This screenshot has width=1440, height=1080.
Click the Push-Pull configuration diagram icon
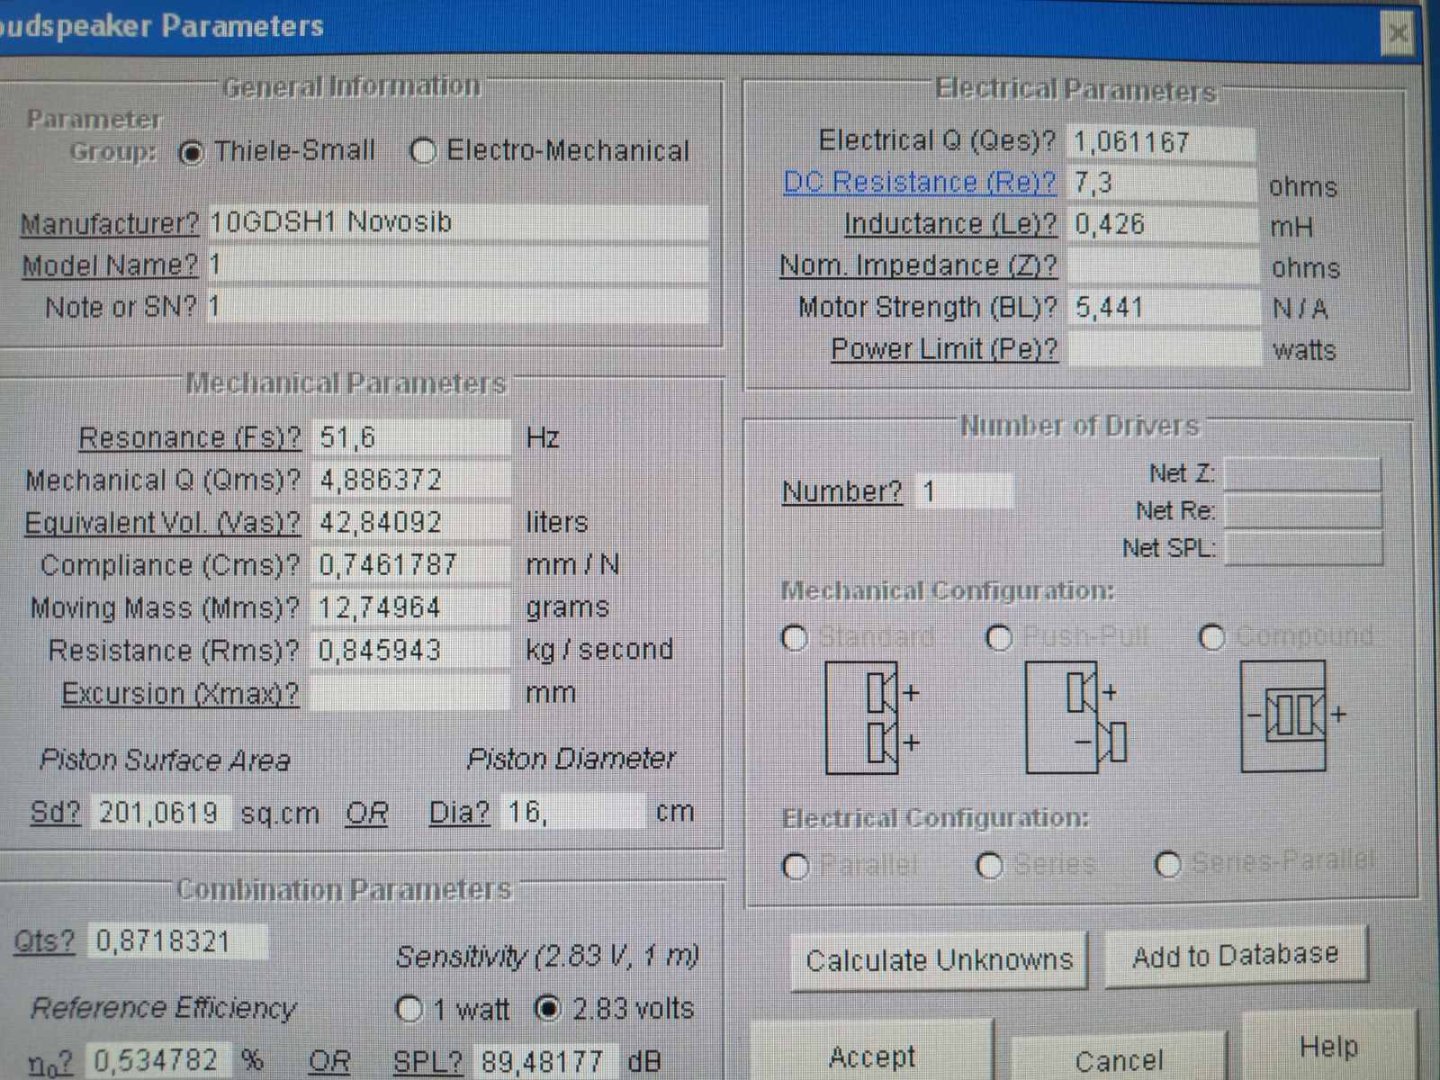[x=1077, y=718]
